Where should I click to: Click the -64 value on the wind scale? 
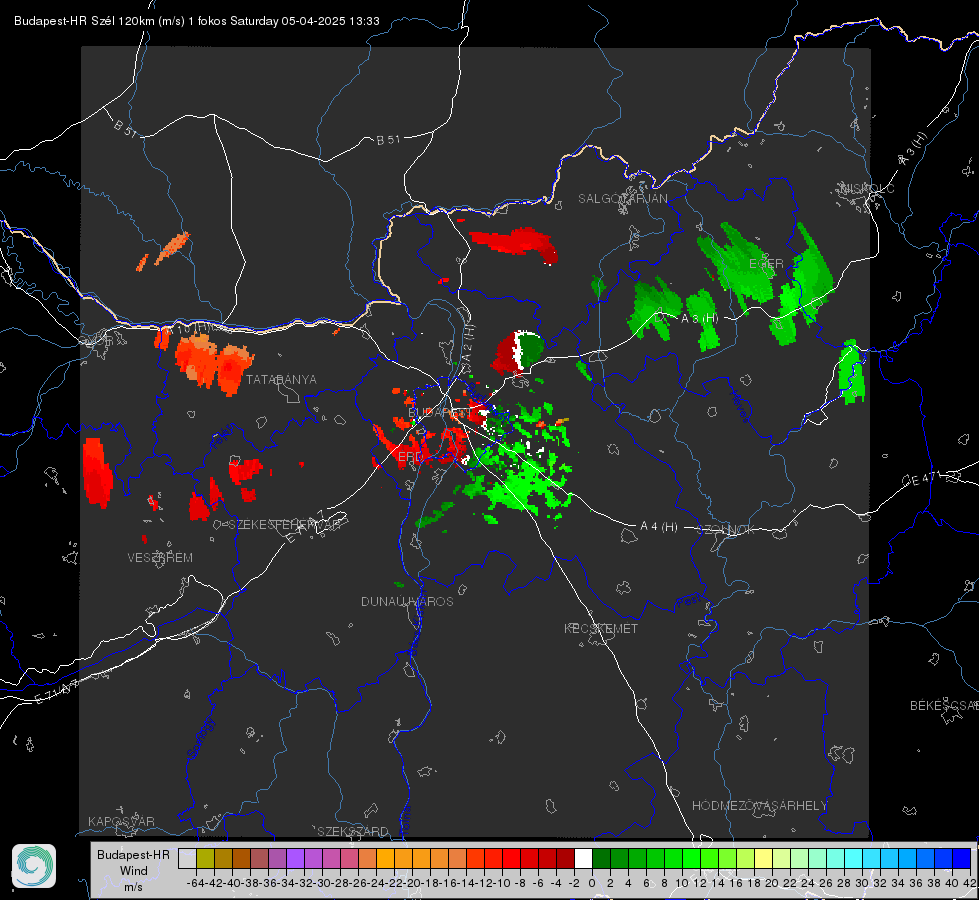click(196, 883)
